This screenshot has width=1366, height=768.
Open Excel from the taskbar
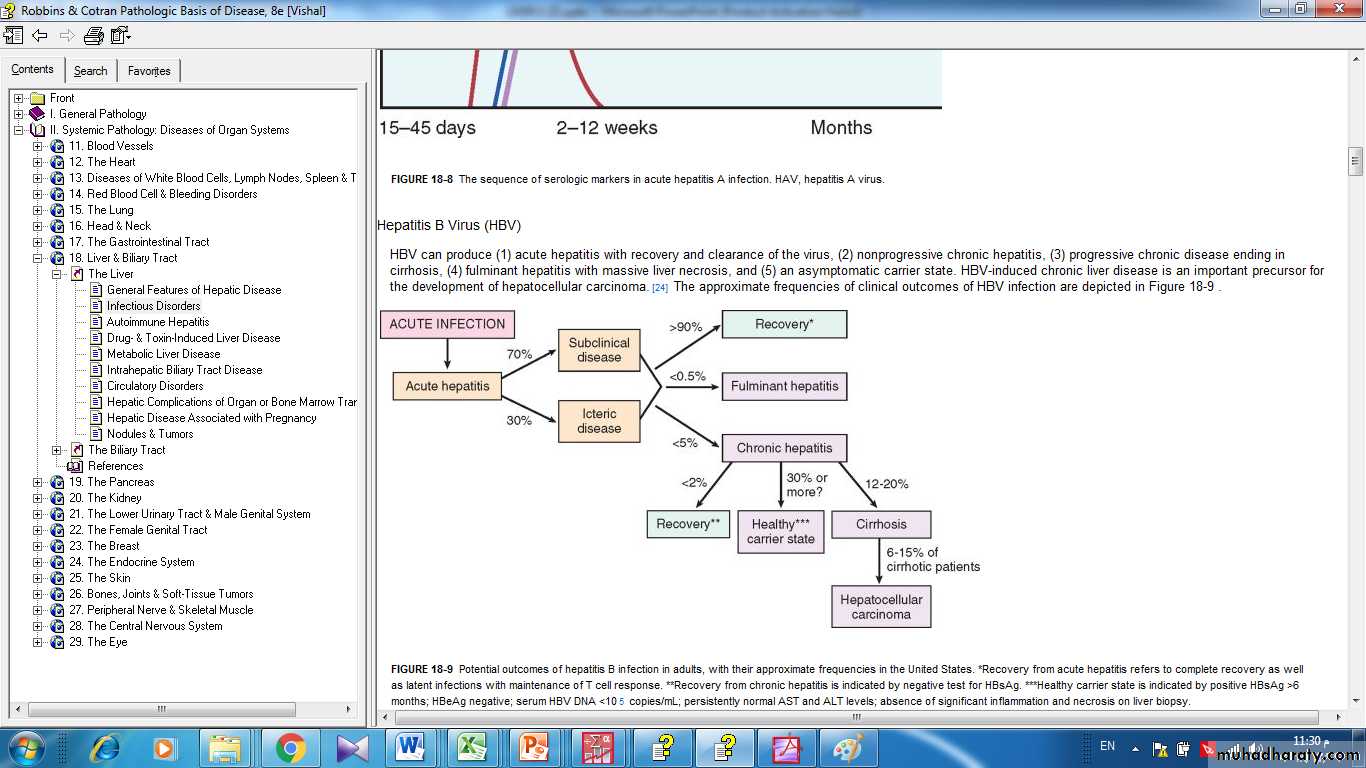[472, 747]
